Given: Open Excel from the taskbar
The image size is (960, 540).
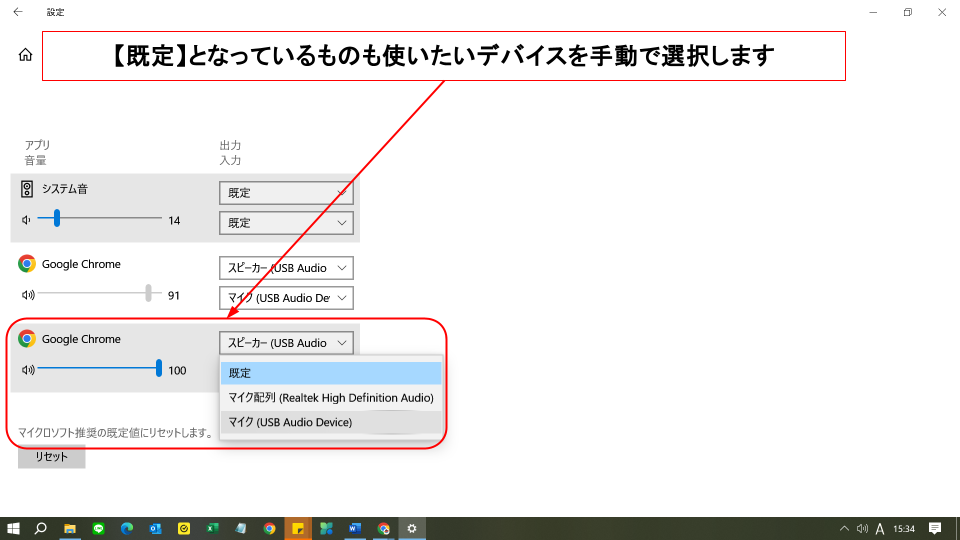Looking at the screenshot, I should pos(212,528).
